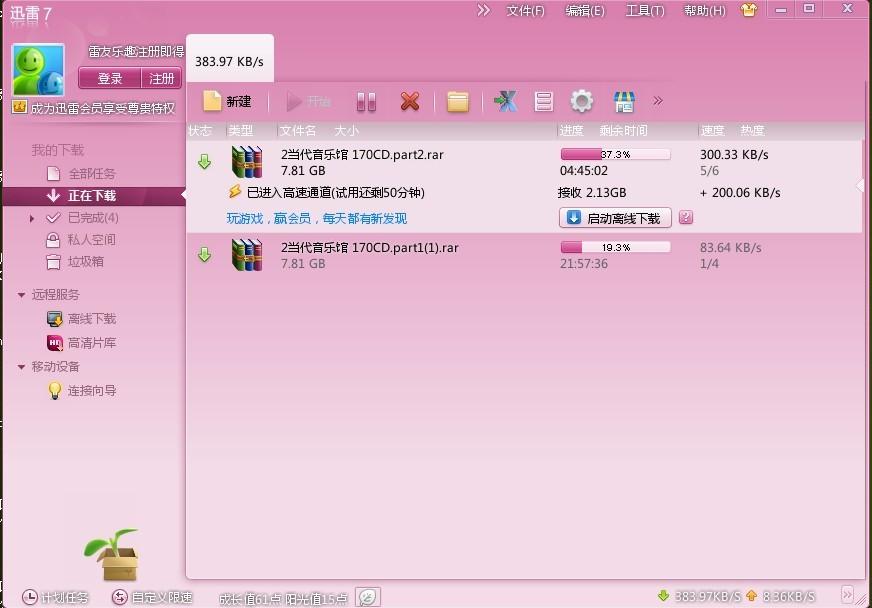
Task: Select 正在下载 in the sidebar
Action: tap(92, 196)
